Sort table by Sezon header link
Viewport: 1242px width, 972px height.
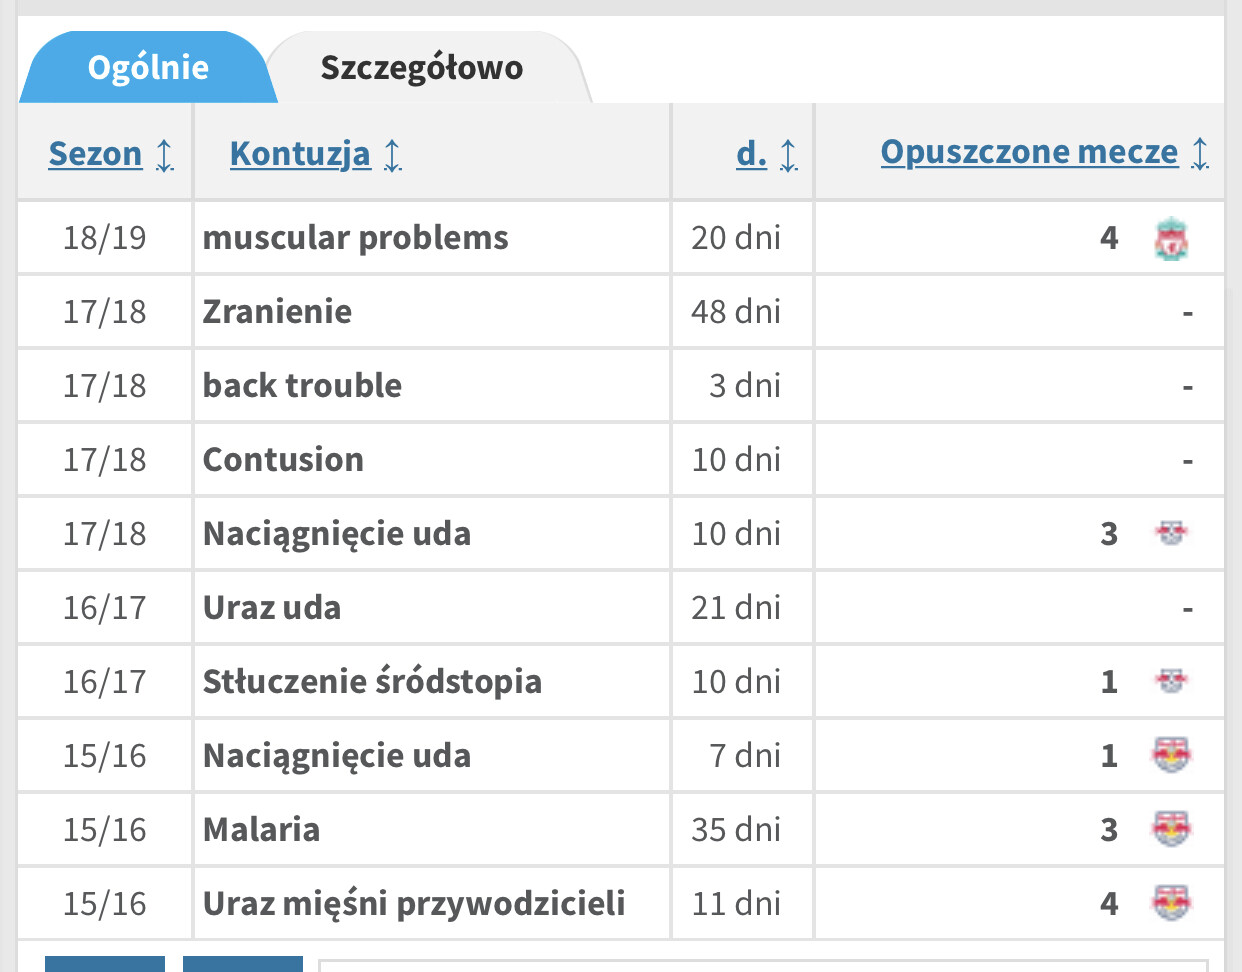tap(96, 154)
